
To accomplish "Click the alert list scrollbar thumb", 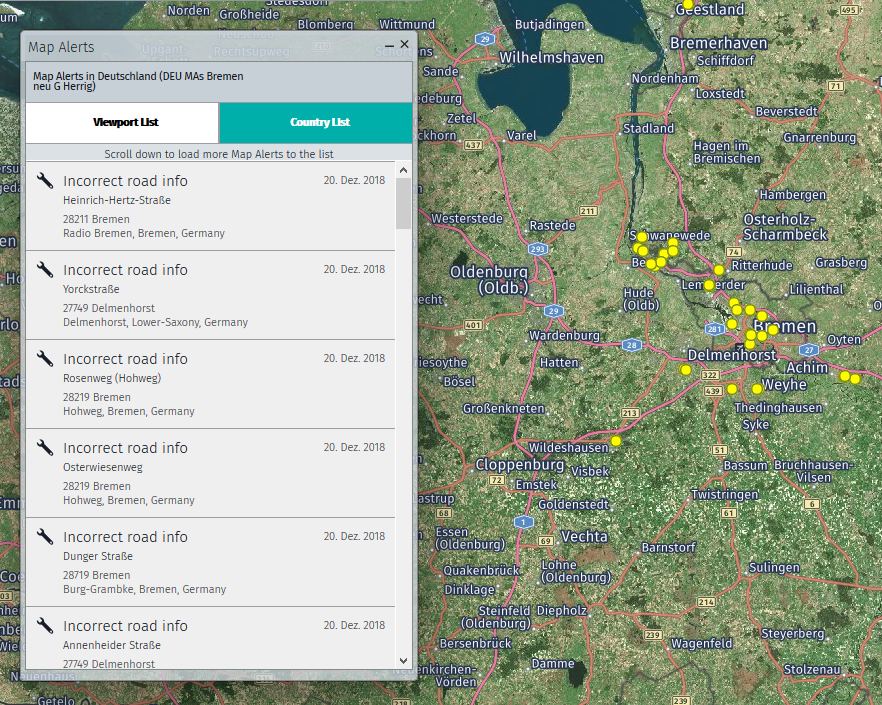I will [x=403, y=204].
